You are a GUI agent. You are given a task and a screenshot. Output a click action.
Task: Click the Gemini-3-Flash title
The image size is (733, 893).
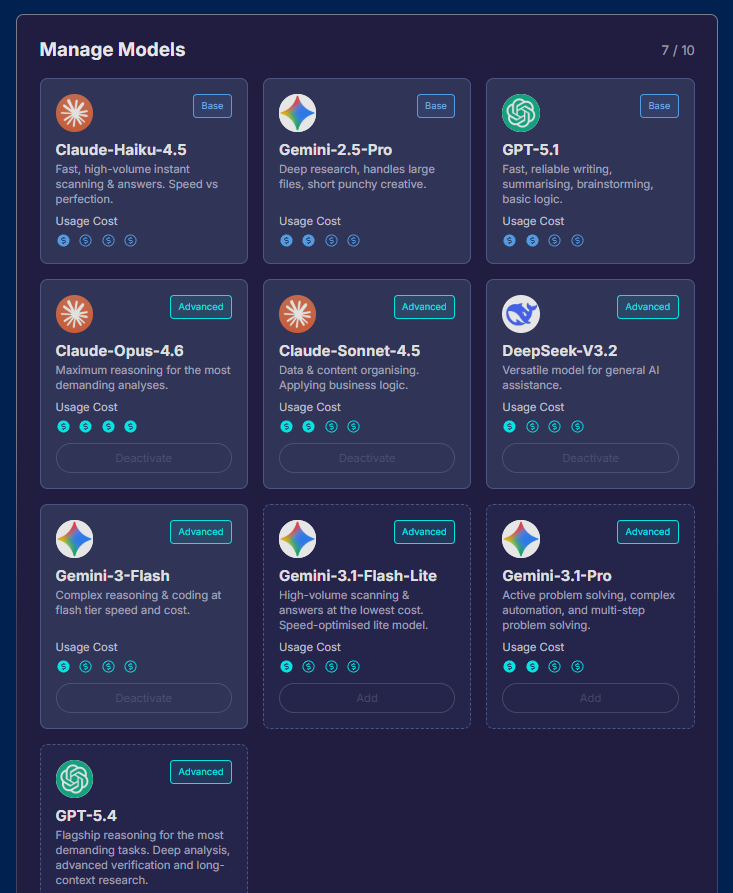pos(113,576)
